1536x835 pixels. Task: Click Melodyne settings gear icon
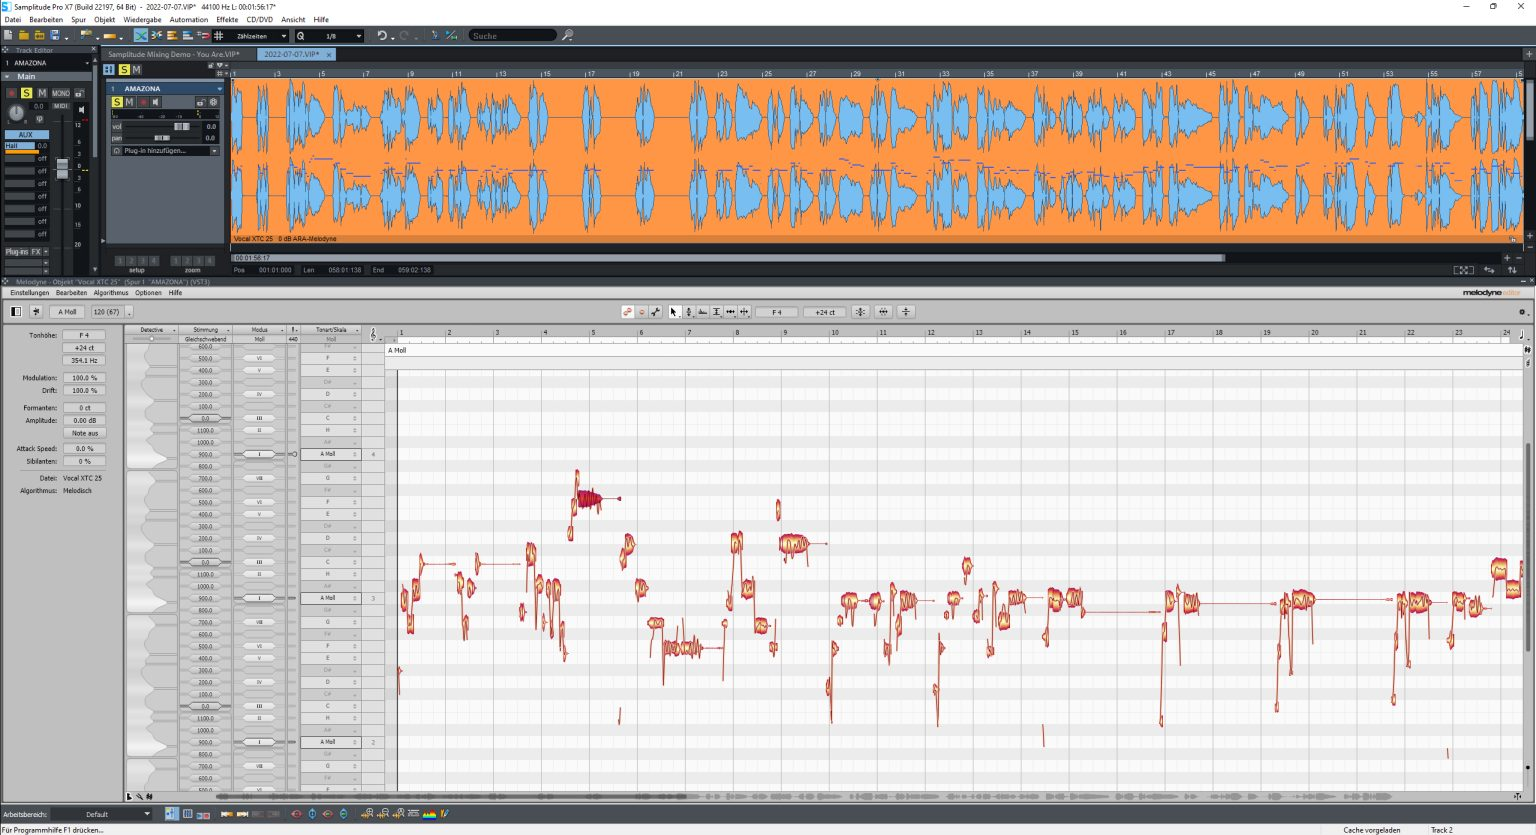tap(1523, 312)
